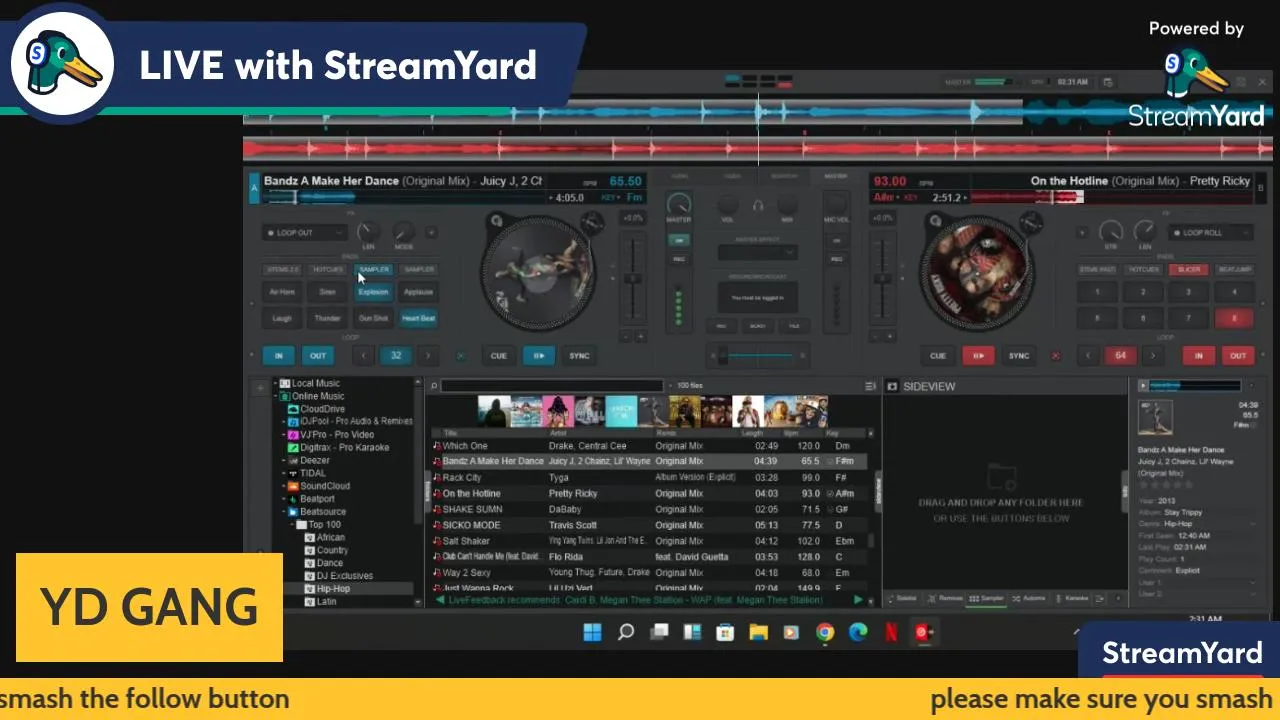Trigger the Air Horn sampler pad
The image size is (1280, 720).
click(x=282, y=292)
